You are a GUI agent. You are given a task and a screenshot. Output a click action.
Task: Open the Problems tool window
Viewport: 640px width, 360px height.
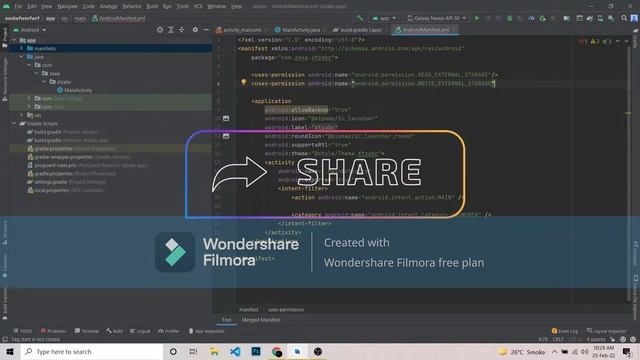pos(53,331)
